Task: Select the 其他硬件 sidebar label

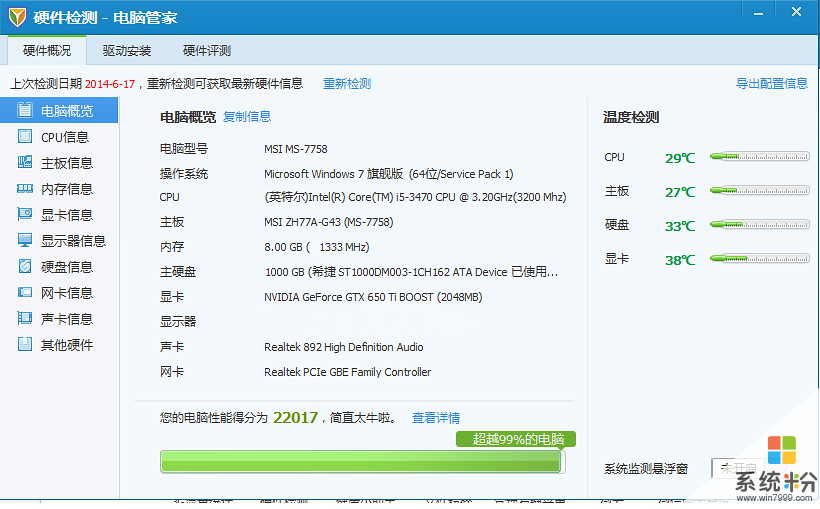Action: click(67, 345)
